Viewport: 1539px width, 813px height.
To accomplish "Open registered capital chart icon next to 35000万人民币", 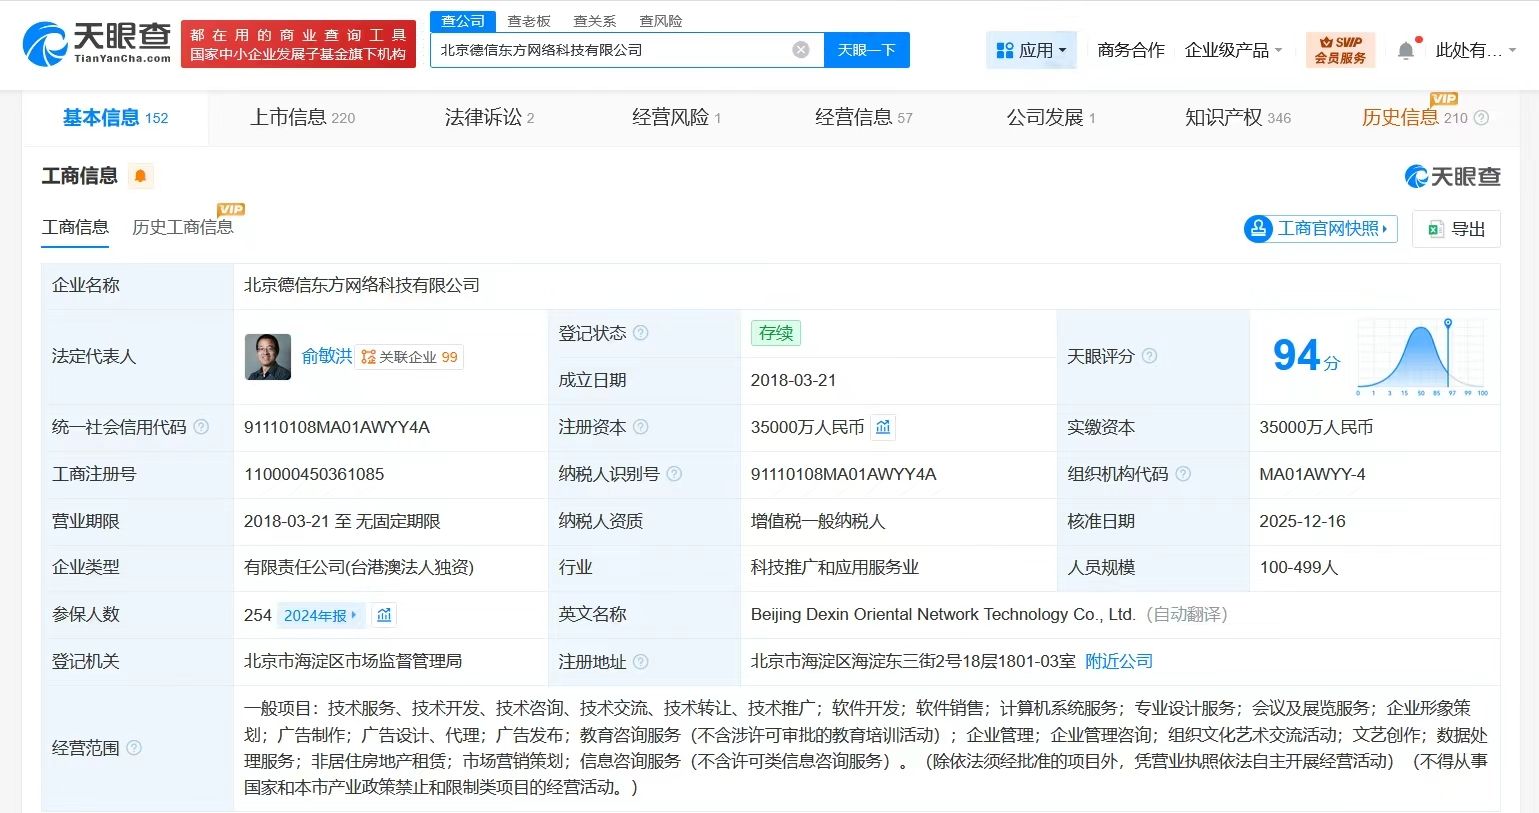I will (x=883, y=428).
